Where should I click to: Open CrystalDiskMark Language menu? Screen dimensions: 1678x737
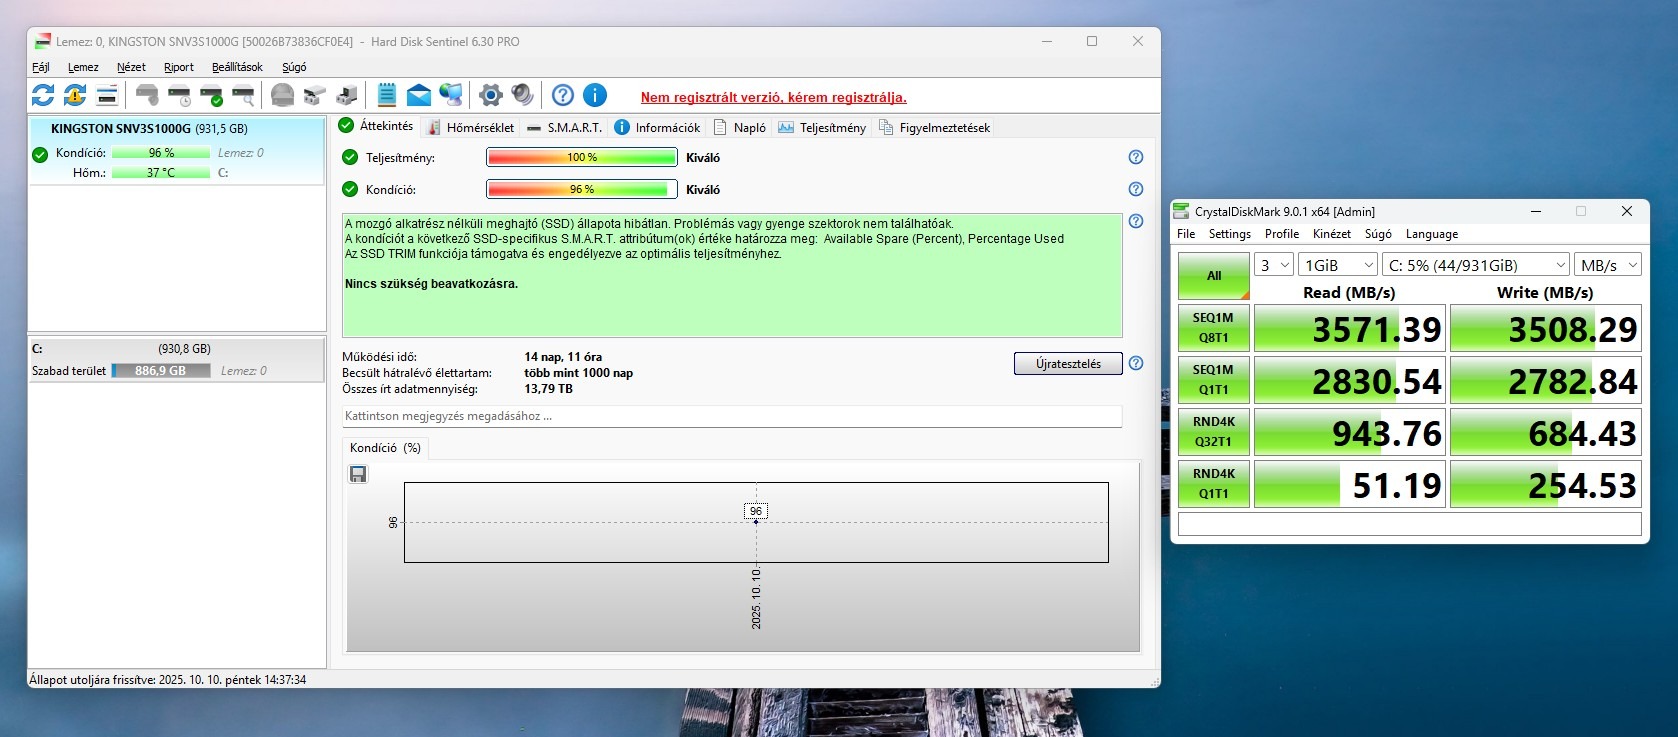(x=1432, y=234)
